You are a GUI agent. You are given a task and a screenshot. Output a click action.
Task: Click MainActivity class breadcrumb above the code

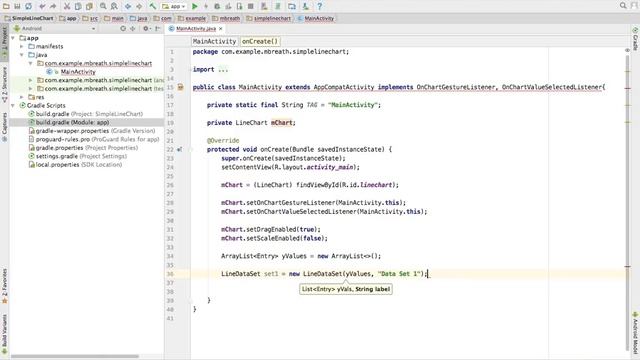214,41
